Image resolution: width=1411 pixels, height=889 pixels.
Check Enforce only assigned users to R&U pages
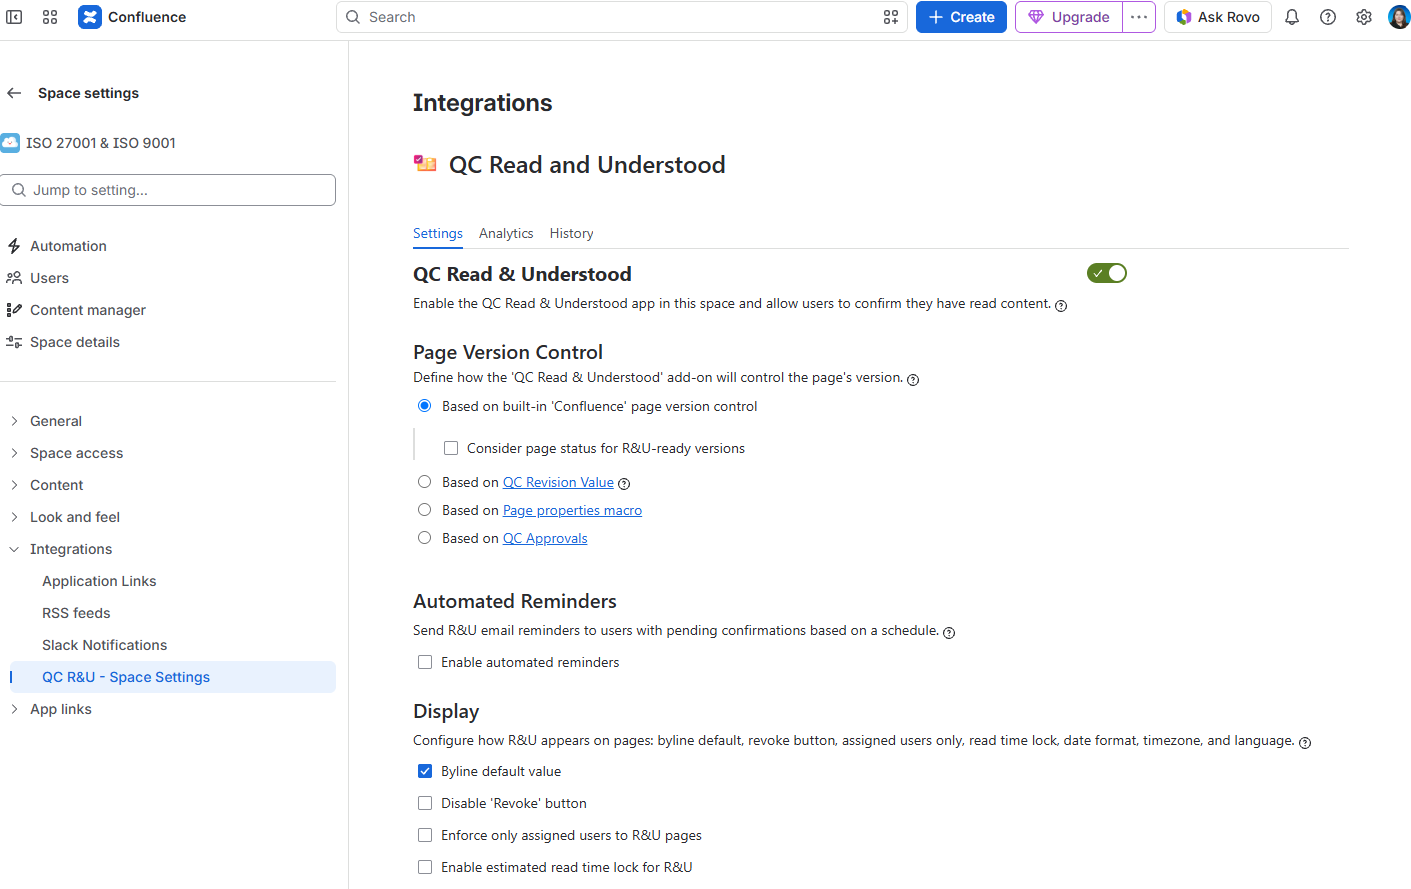[x=425, y=835]
